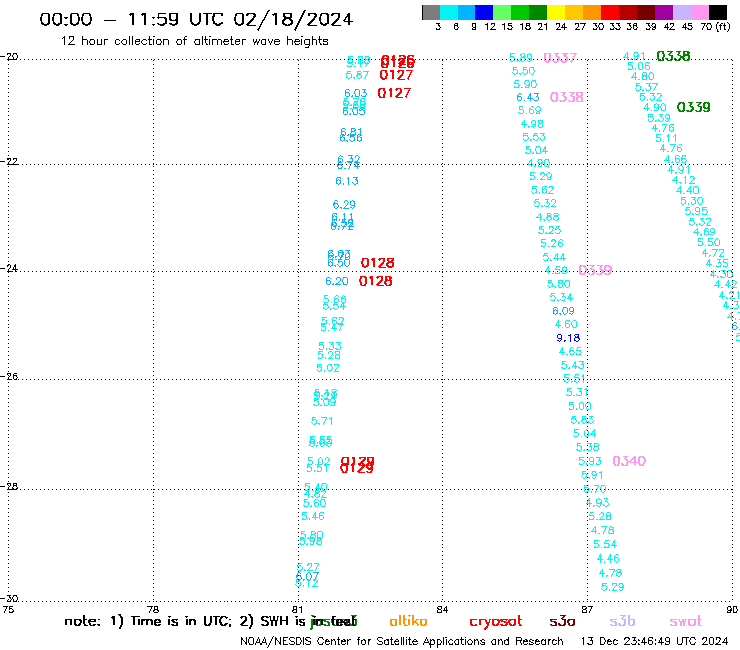Click the 5.47 wave height value
This screenshot has height=650, width=740.
[x=332, y=328]
